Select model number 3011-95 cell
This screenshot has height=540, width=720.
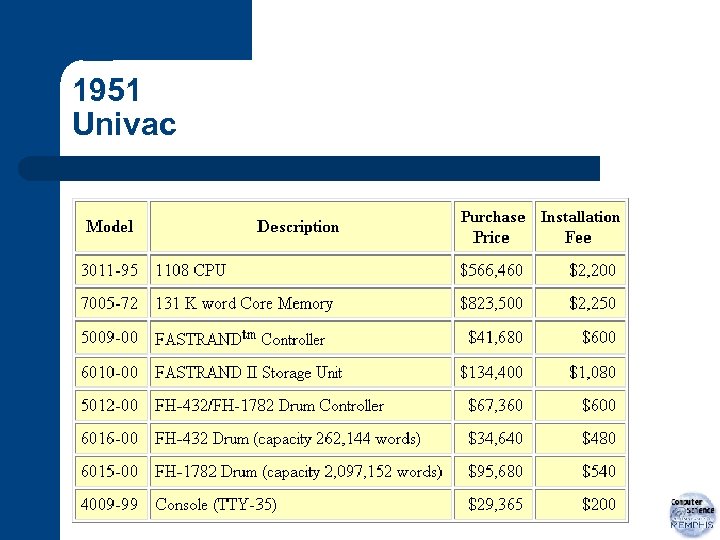tap(110, 270)
